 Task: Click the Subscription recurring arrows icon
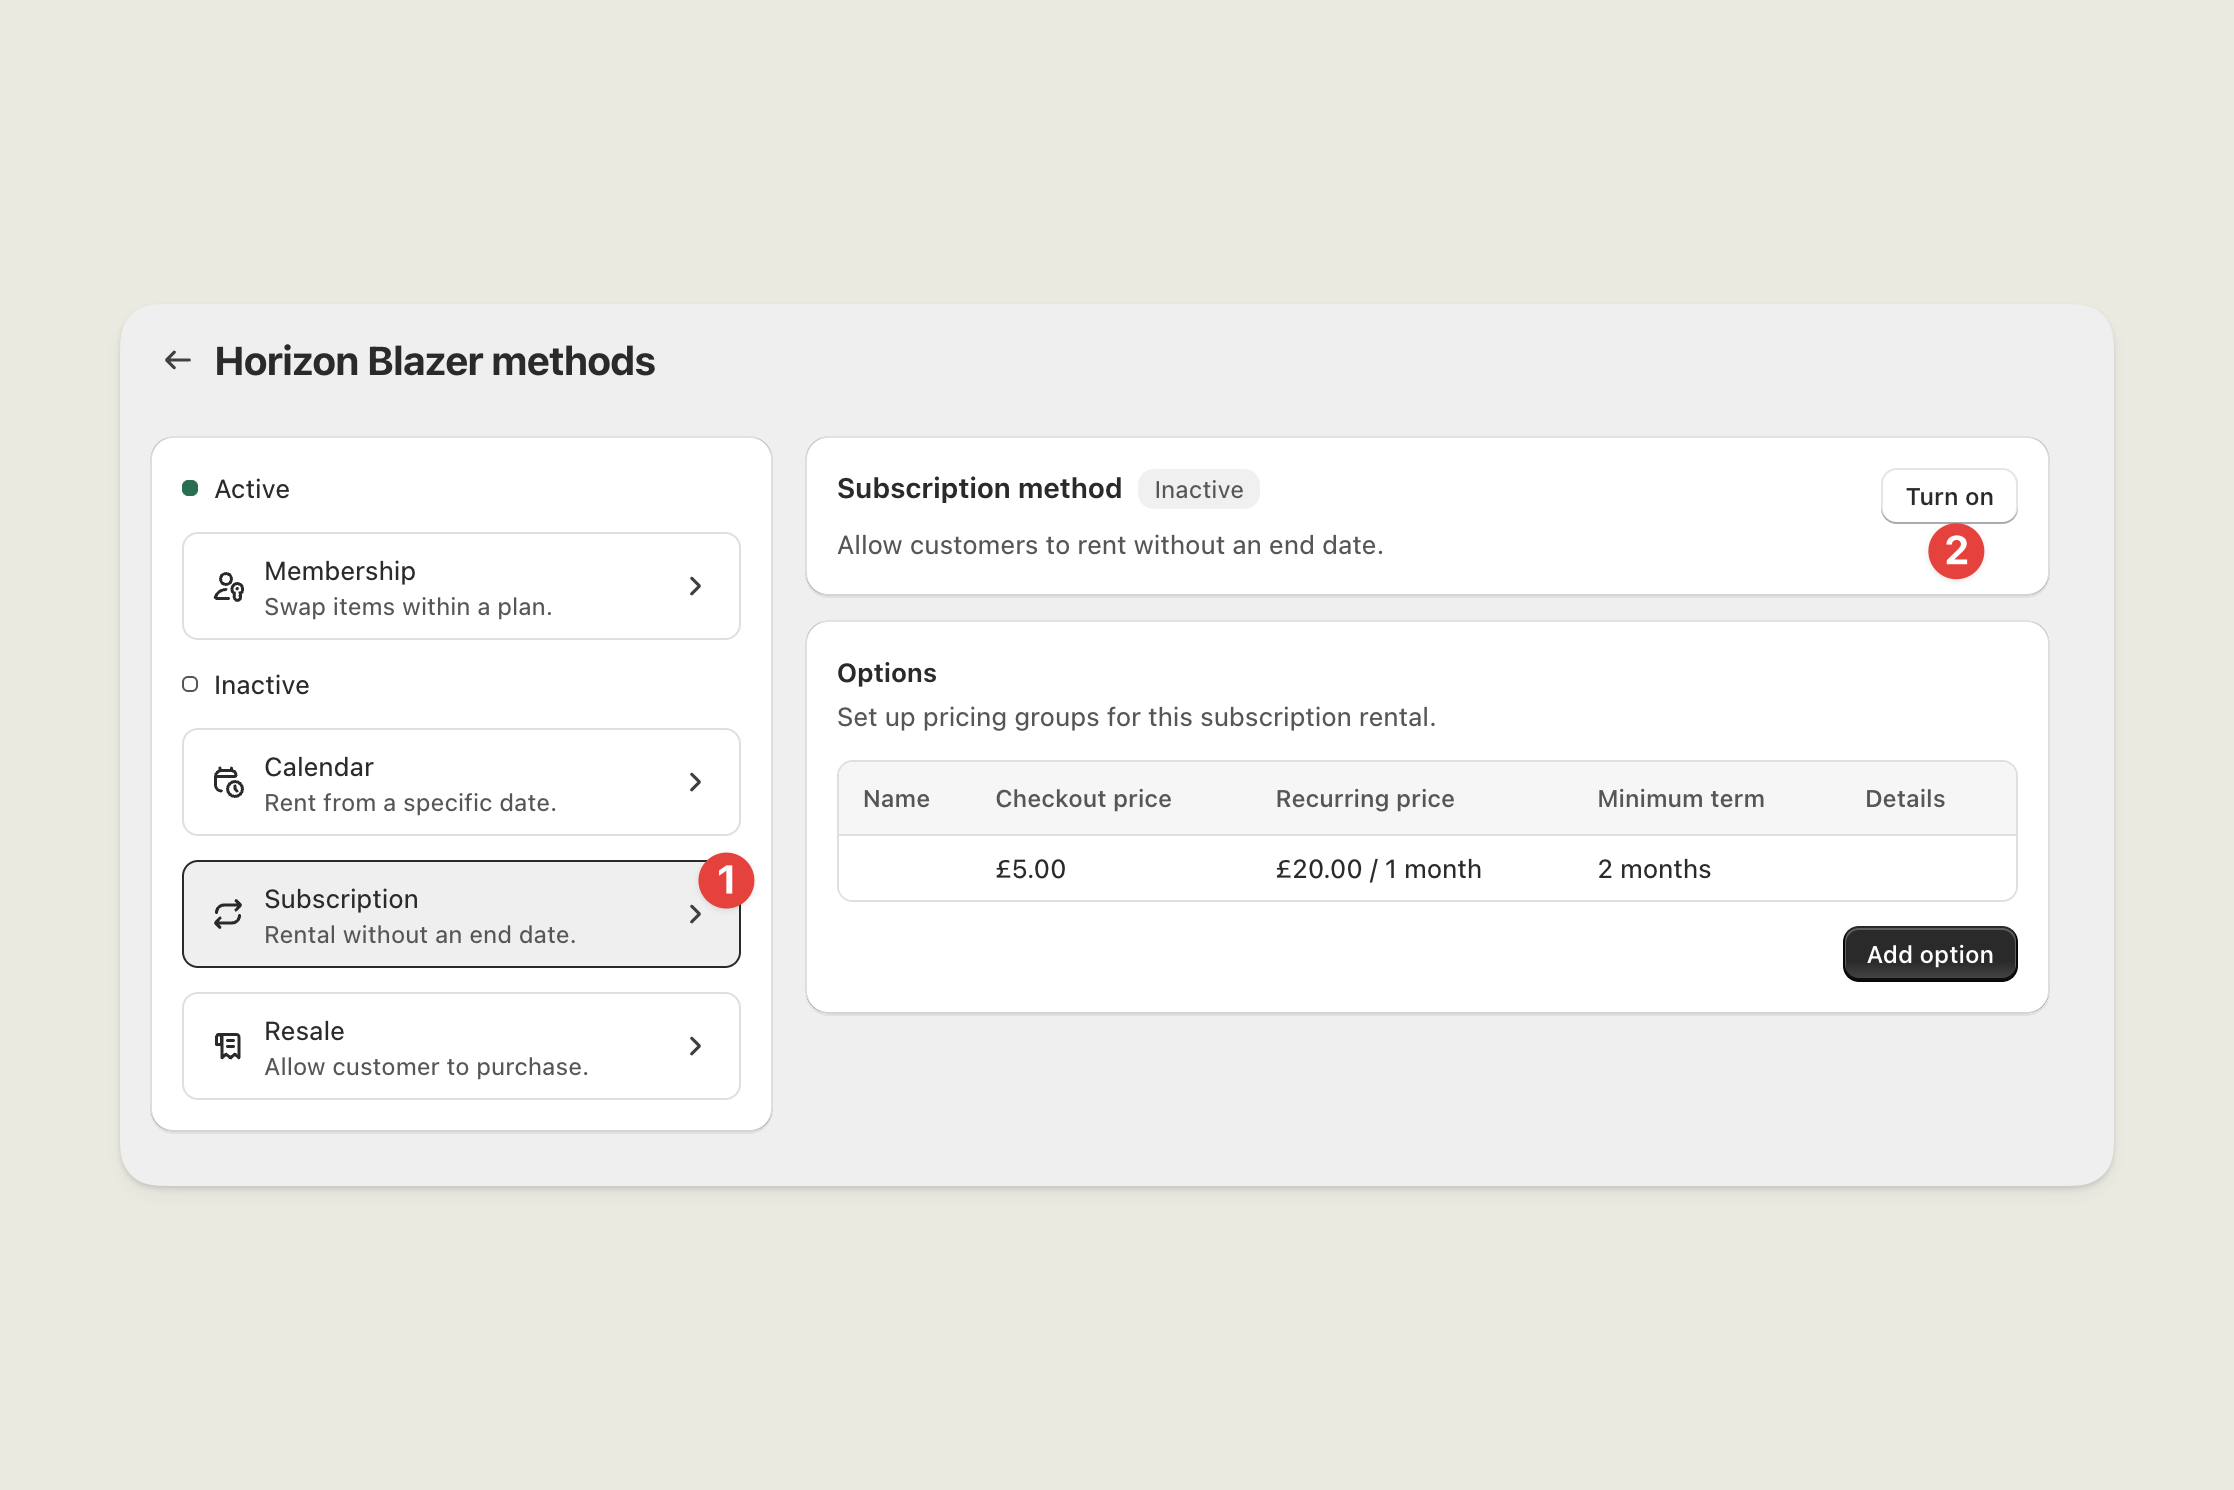pyautogui.click(x=228, y=914)
